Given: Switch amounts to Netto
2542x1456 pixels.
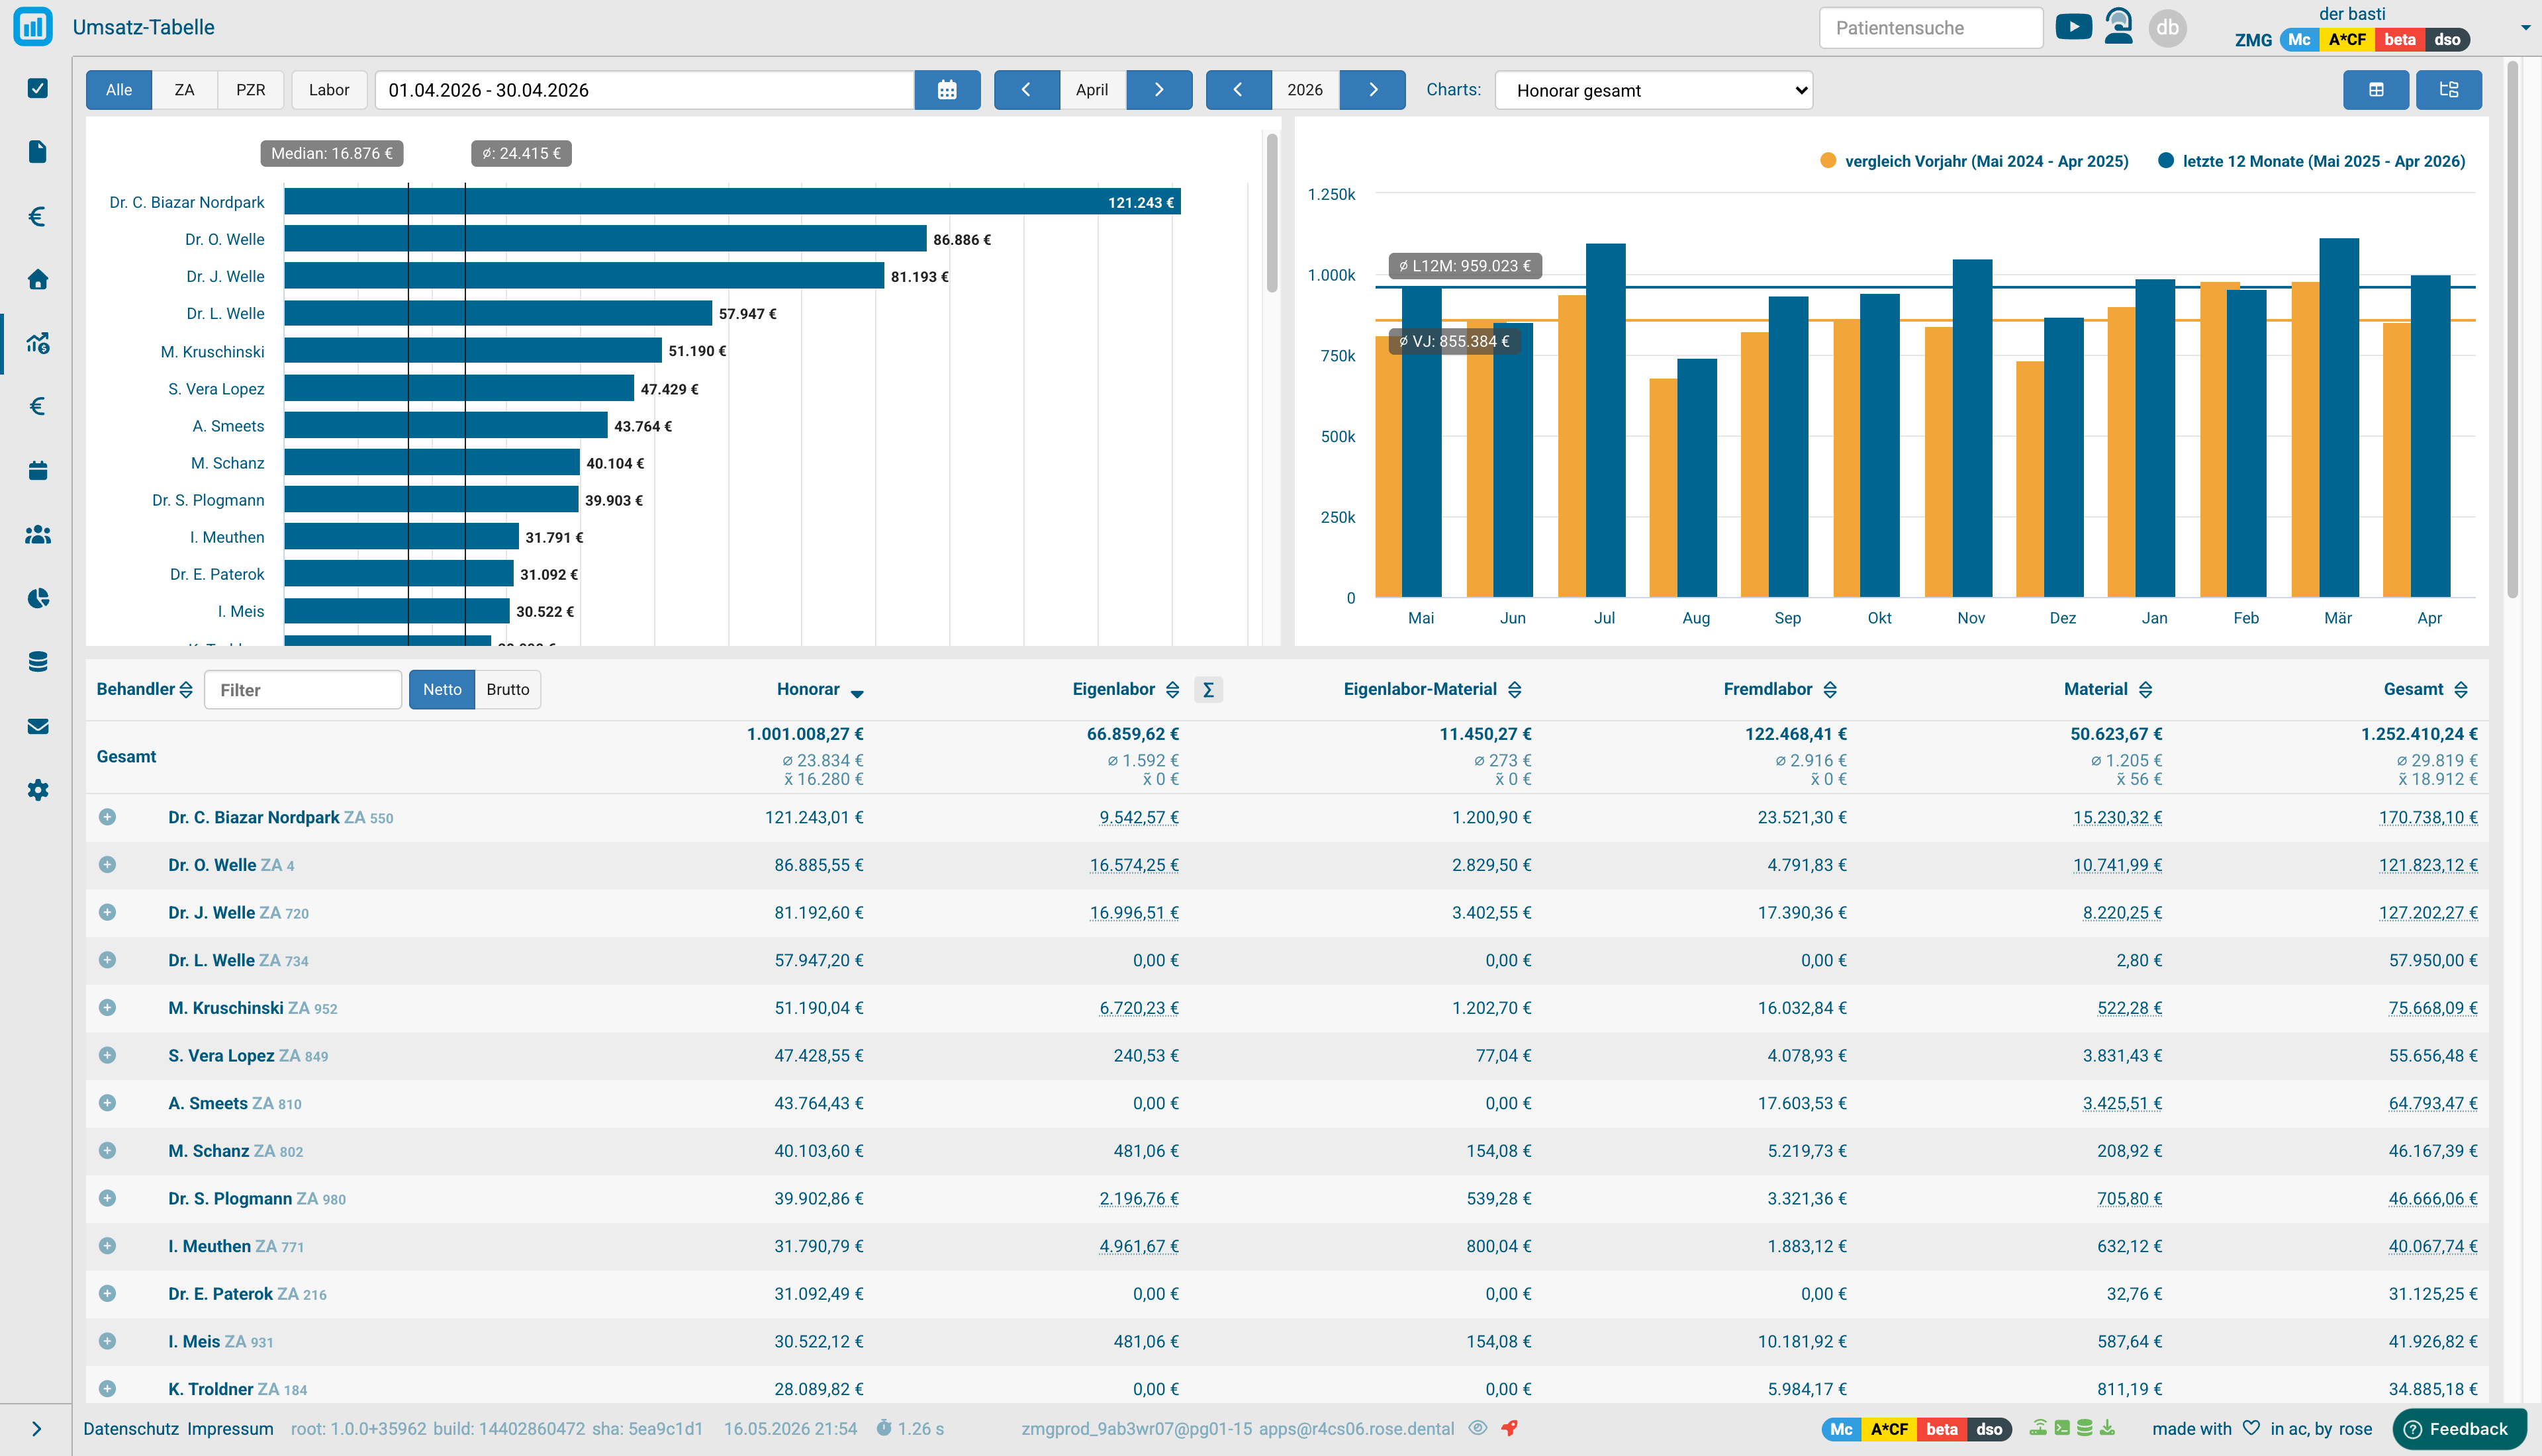Looking at the screenshot, I should click(442, 689).
